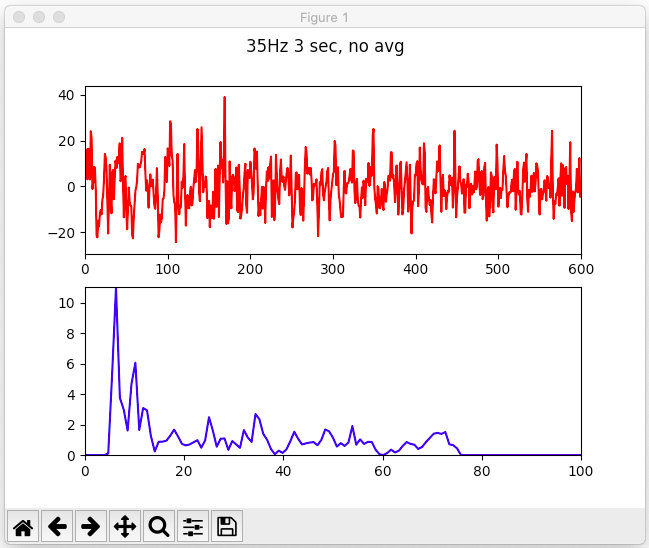
Task: Click y-axis label −20 on top plot
Action: click(61, 233)
